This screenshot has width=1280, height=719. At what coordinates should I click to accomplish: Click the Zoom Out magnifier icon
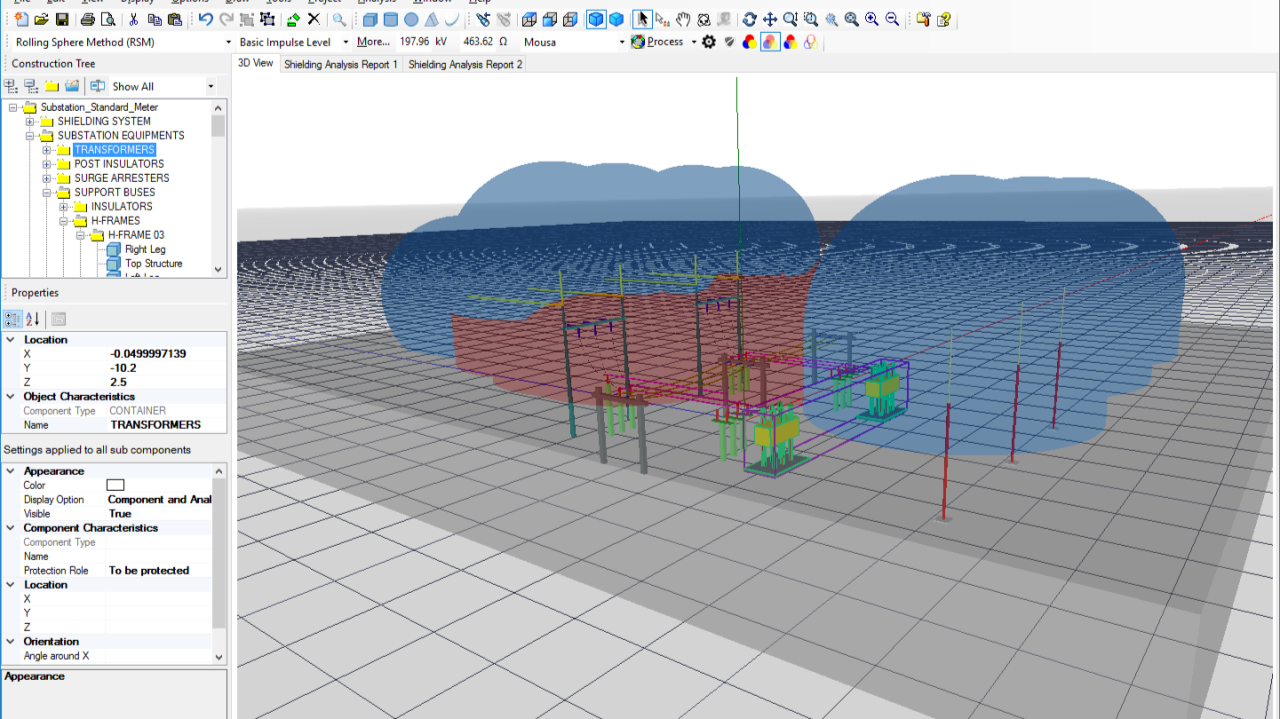point(892,19)
